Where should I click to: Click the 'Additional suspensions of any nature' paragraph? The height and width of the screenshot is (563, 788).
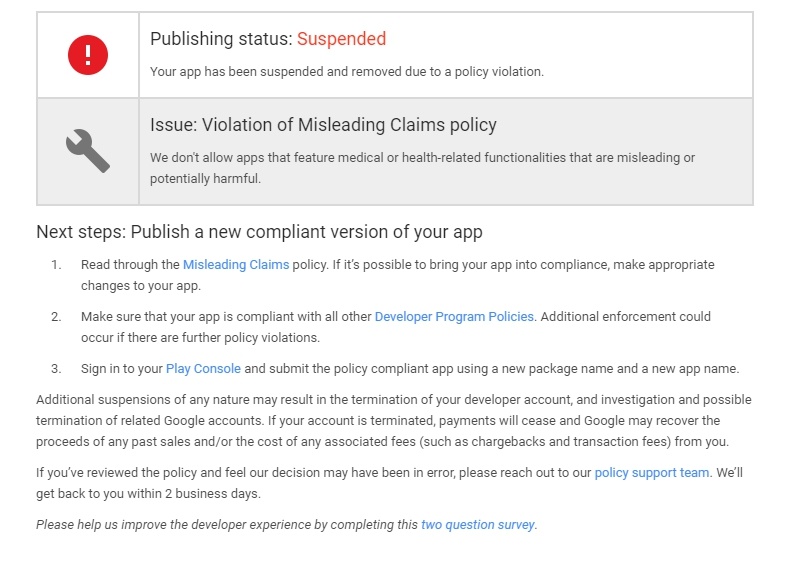pyautogui.click(x=393, y=421)
